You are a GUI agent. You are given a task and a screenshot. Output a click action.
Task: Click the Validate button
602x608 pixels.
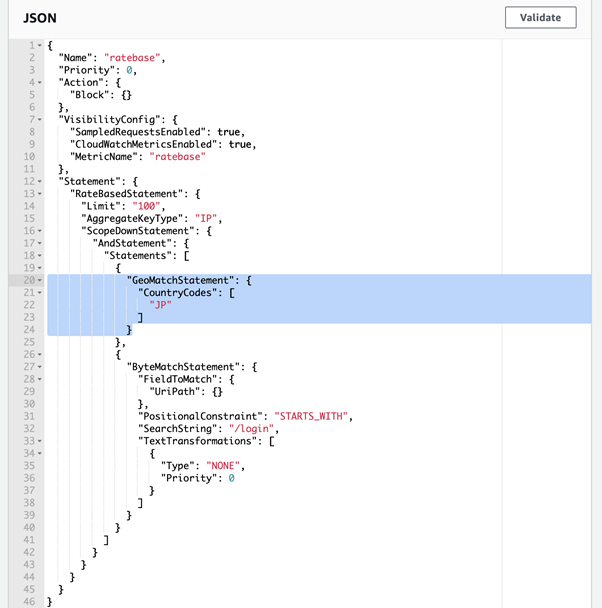[x=547, y=17]
